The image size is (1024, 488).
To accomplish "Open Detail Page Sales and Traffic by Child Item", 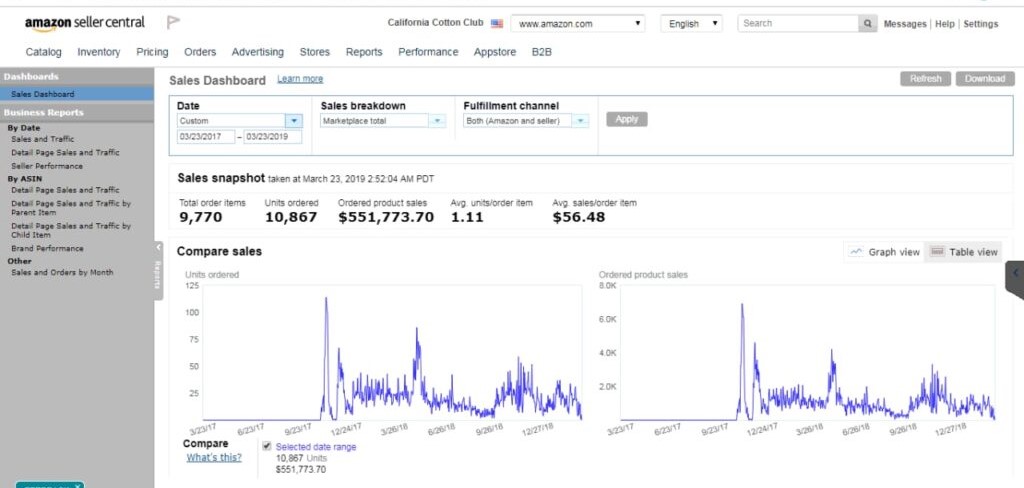I will click(71, 230).
